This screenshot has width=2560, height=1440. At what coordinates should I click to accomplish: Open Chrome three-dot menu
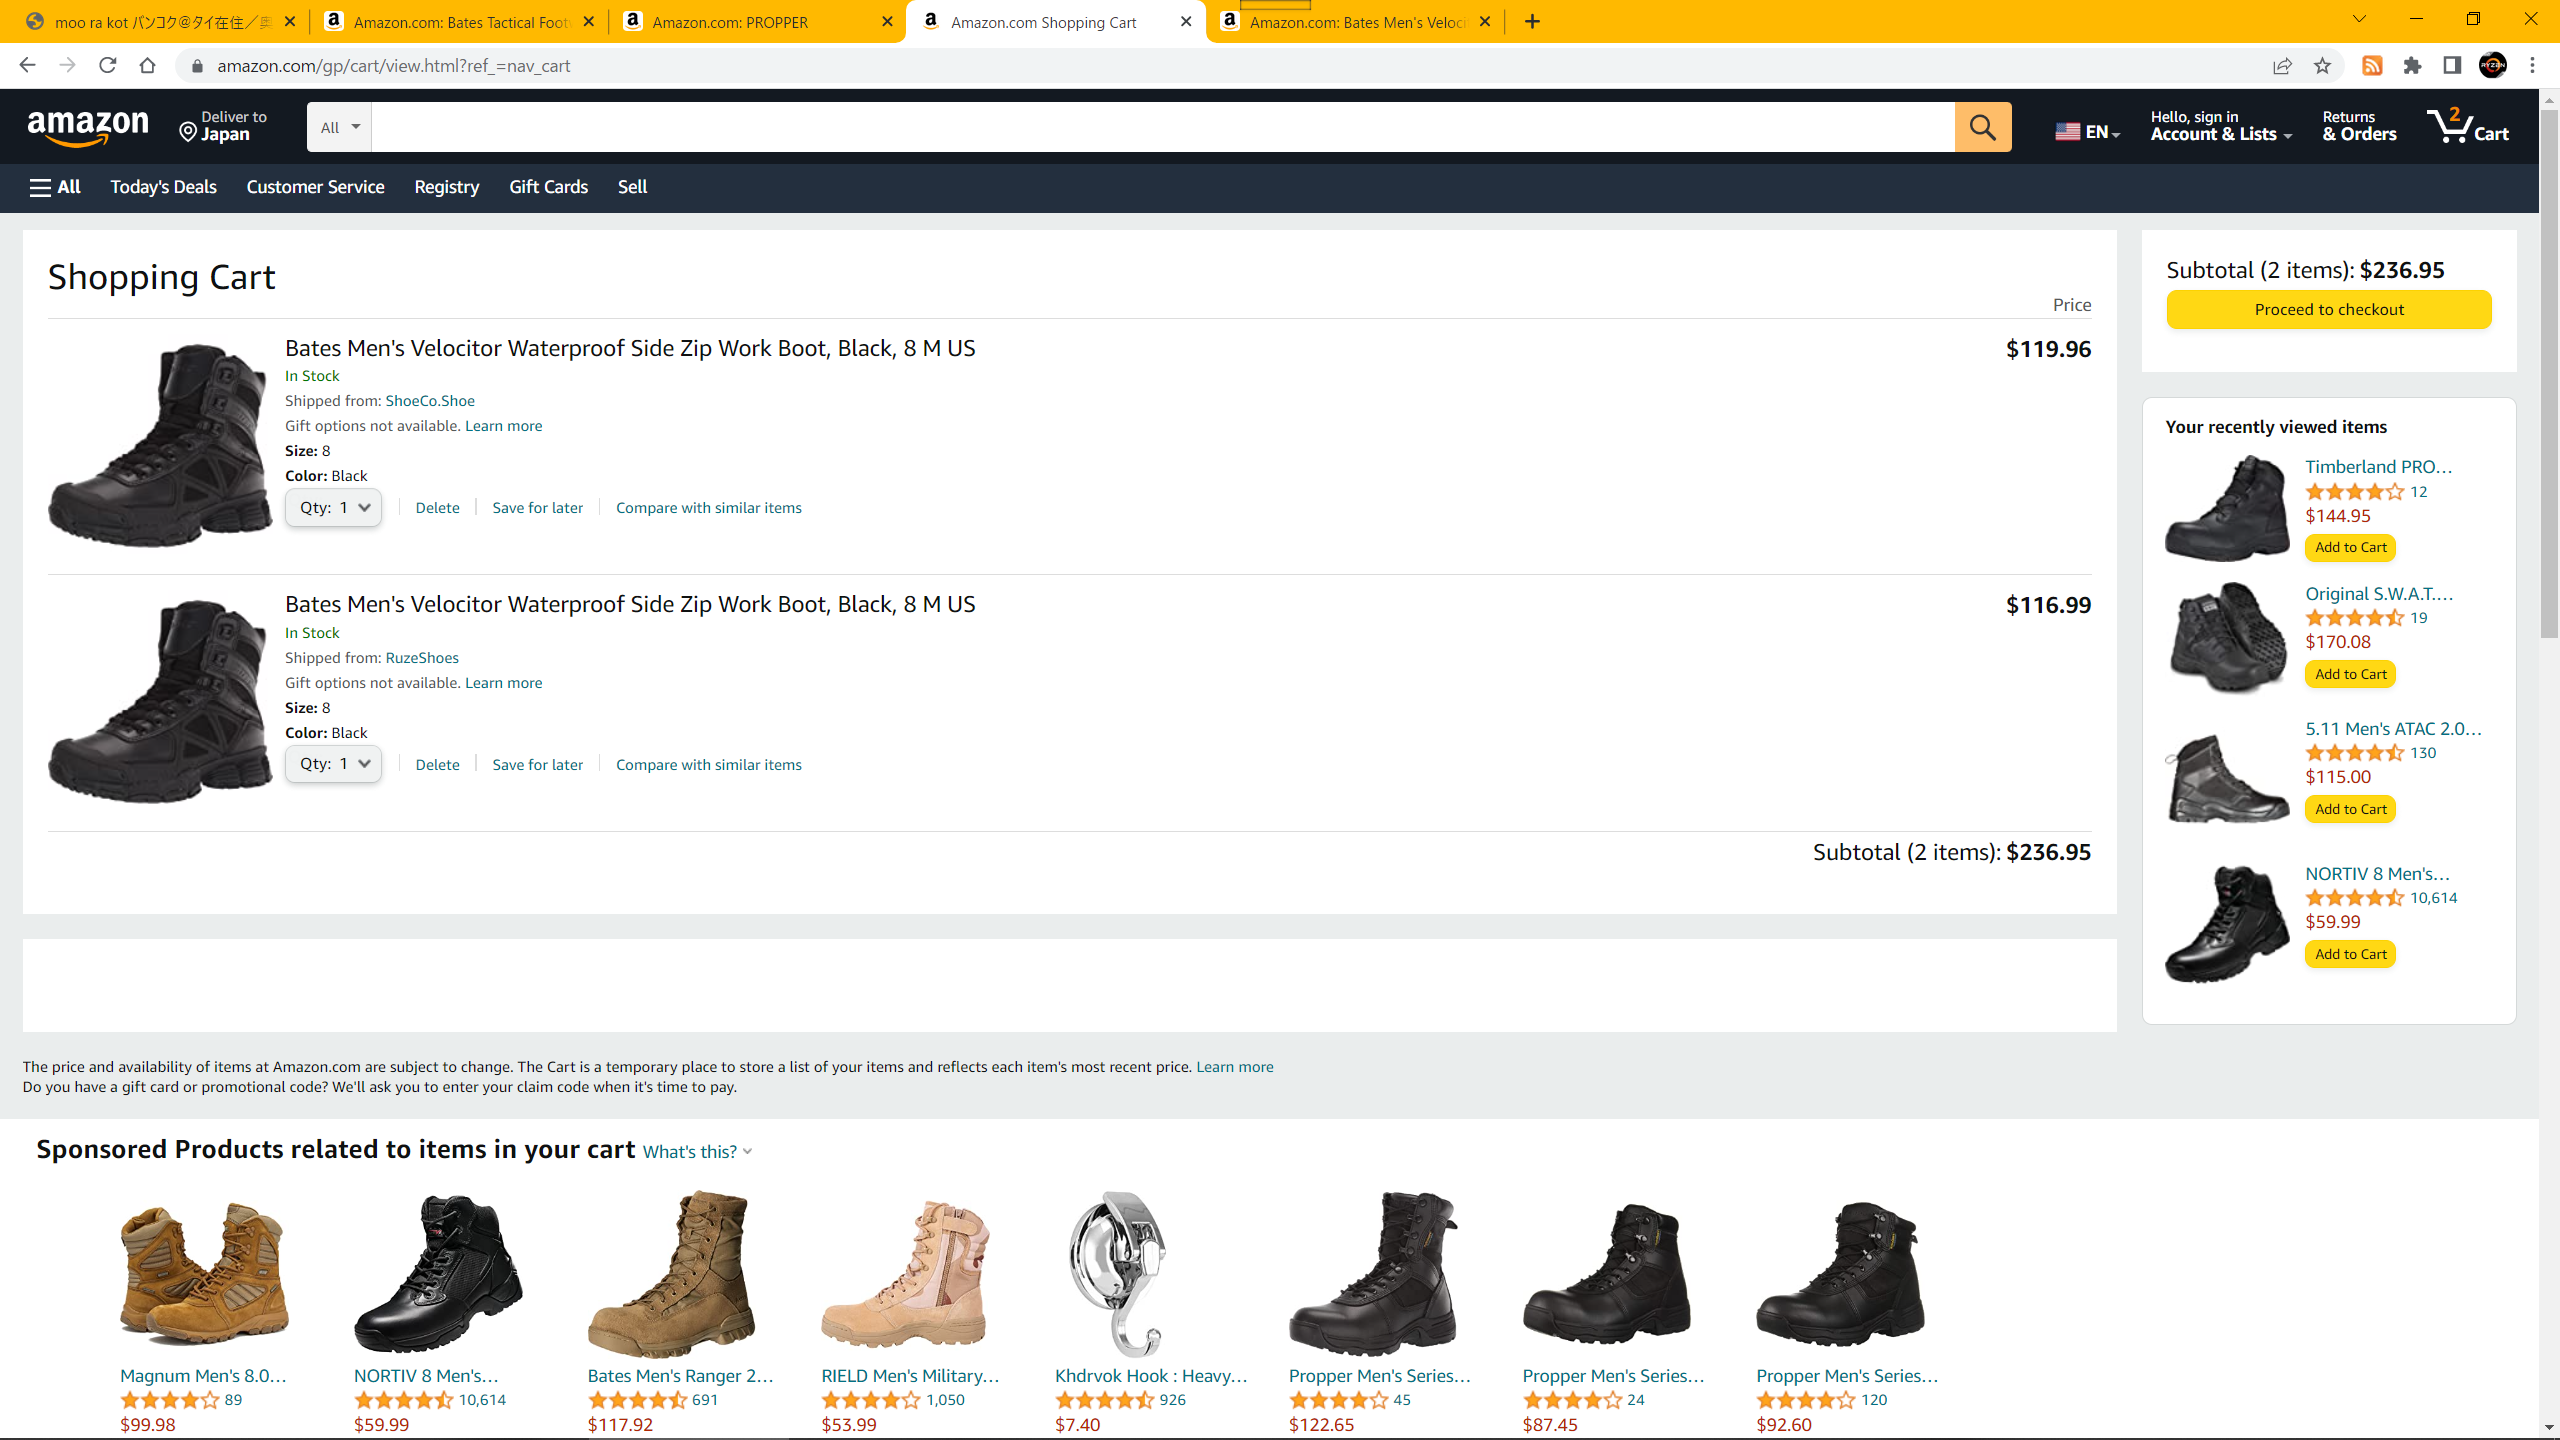coord(2533,65)
